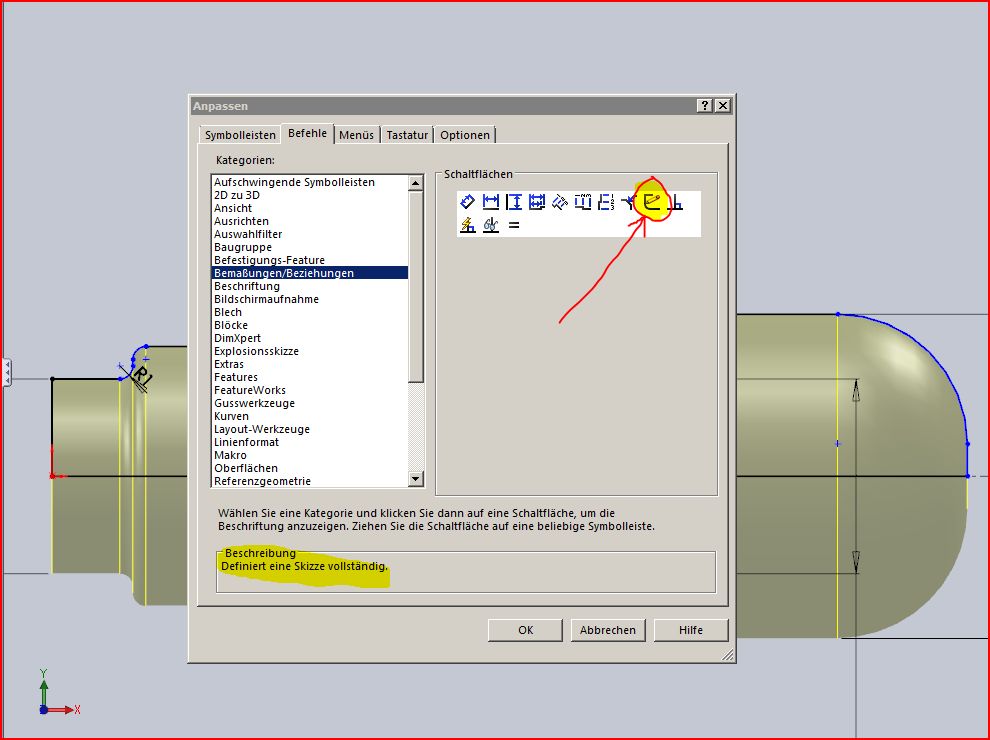This screenshot has width=990, height=740.
Task: Open the Menüs tab
Action: [x=356, y=135]
